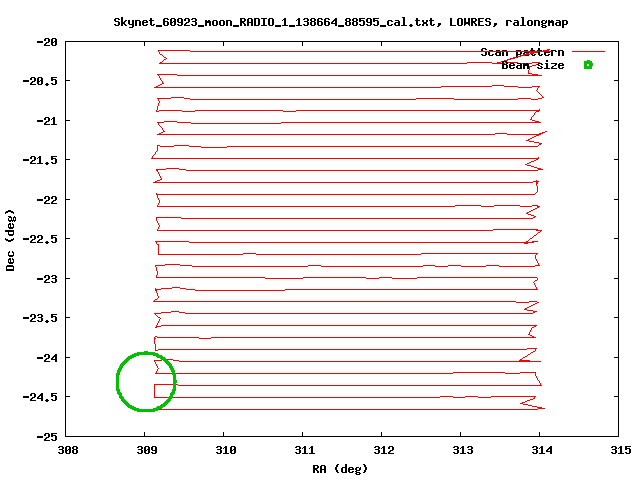Click the x-axis tick label 308
The height and width of the screenshot is (480, 640).
tap(68, 450)
